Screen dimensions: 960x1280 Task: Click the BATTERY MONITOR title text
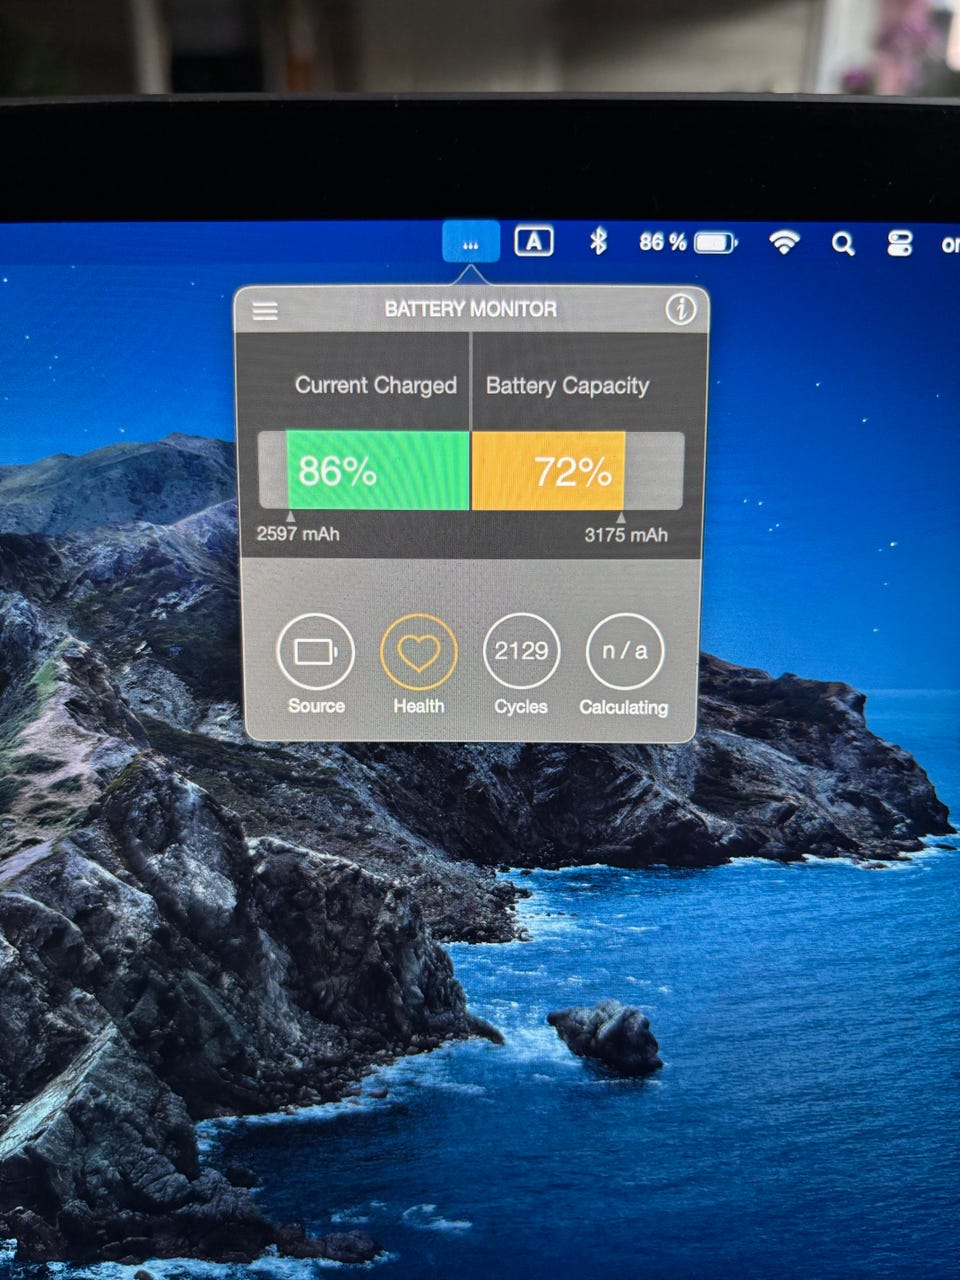(x=471, y=309)
